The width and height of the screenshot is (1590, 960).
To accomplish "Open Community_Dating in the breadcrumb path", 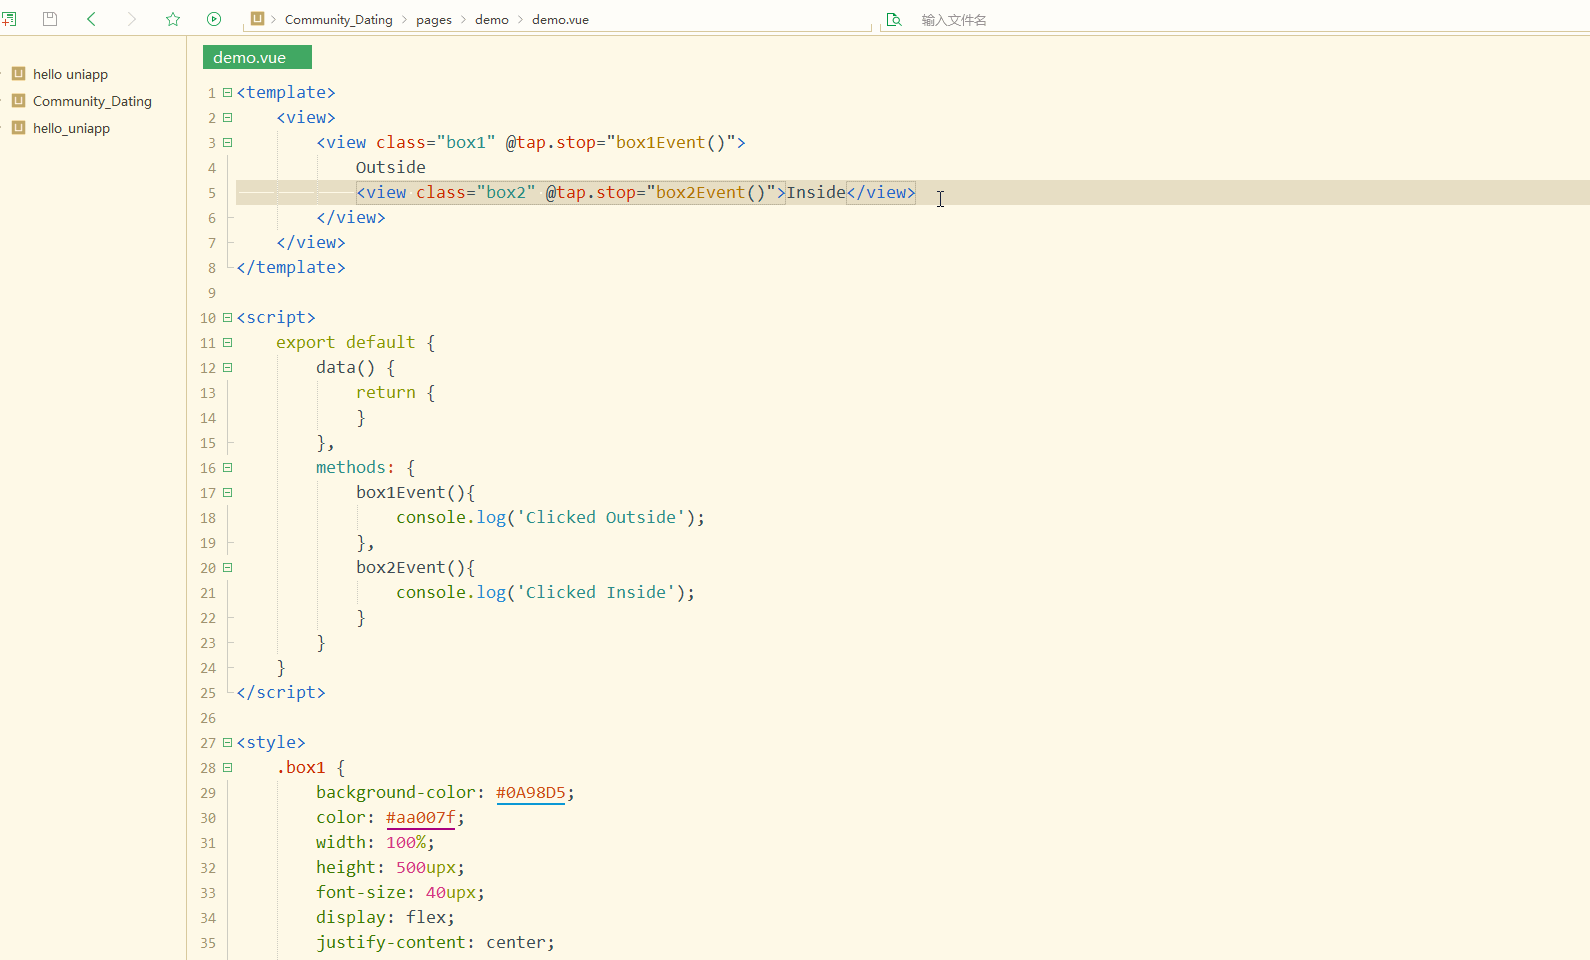I will click(x=339, y=20).
